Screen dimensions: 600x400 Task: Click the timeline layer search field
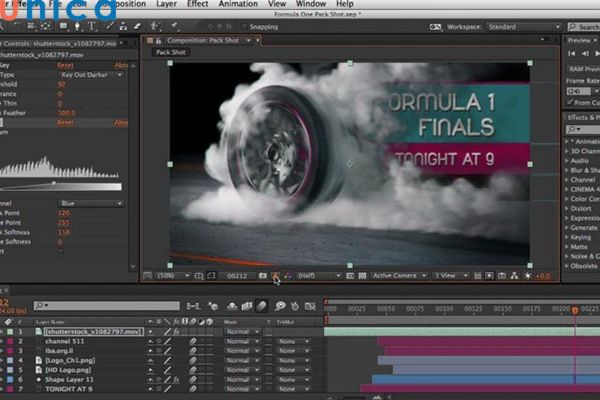[x=107, y=305]
